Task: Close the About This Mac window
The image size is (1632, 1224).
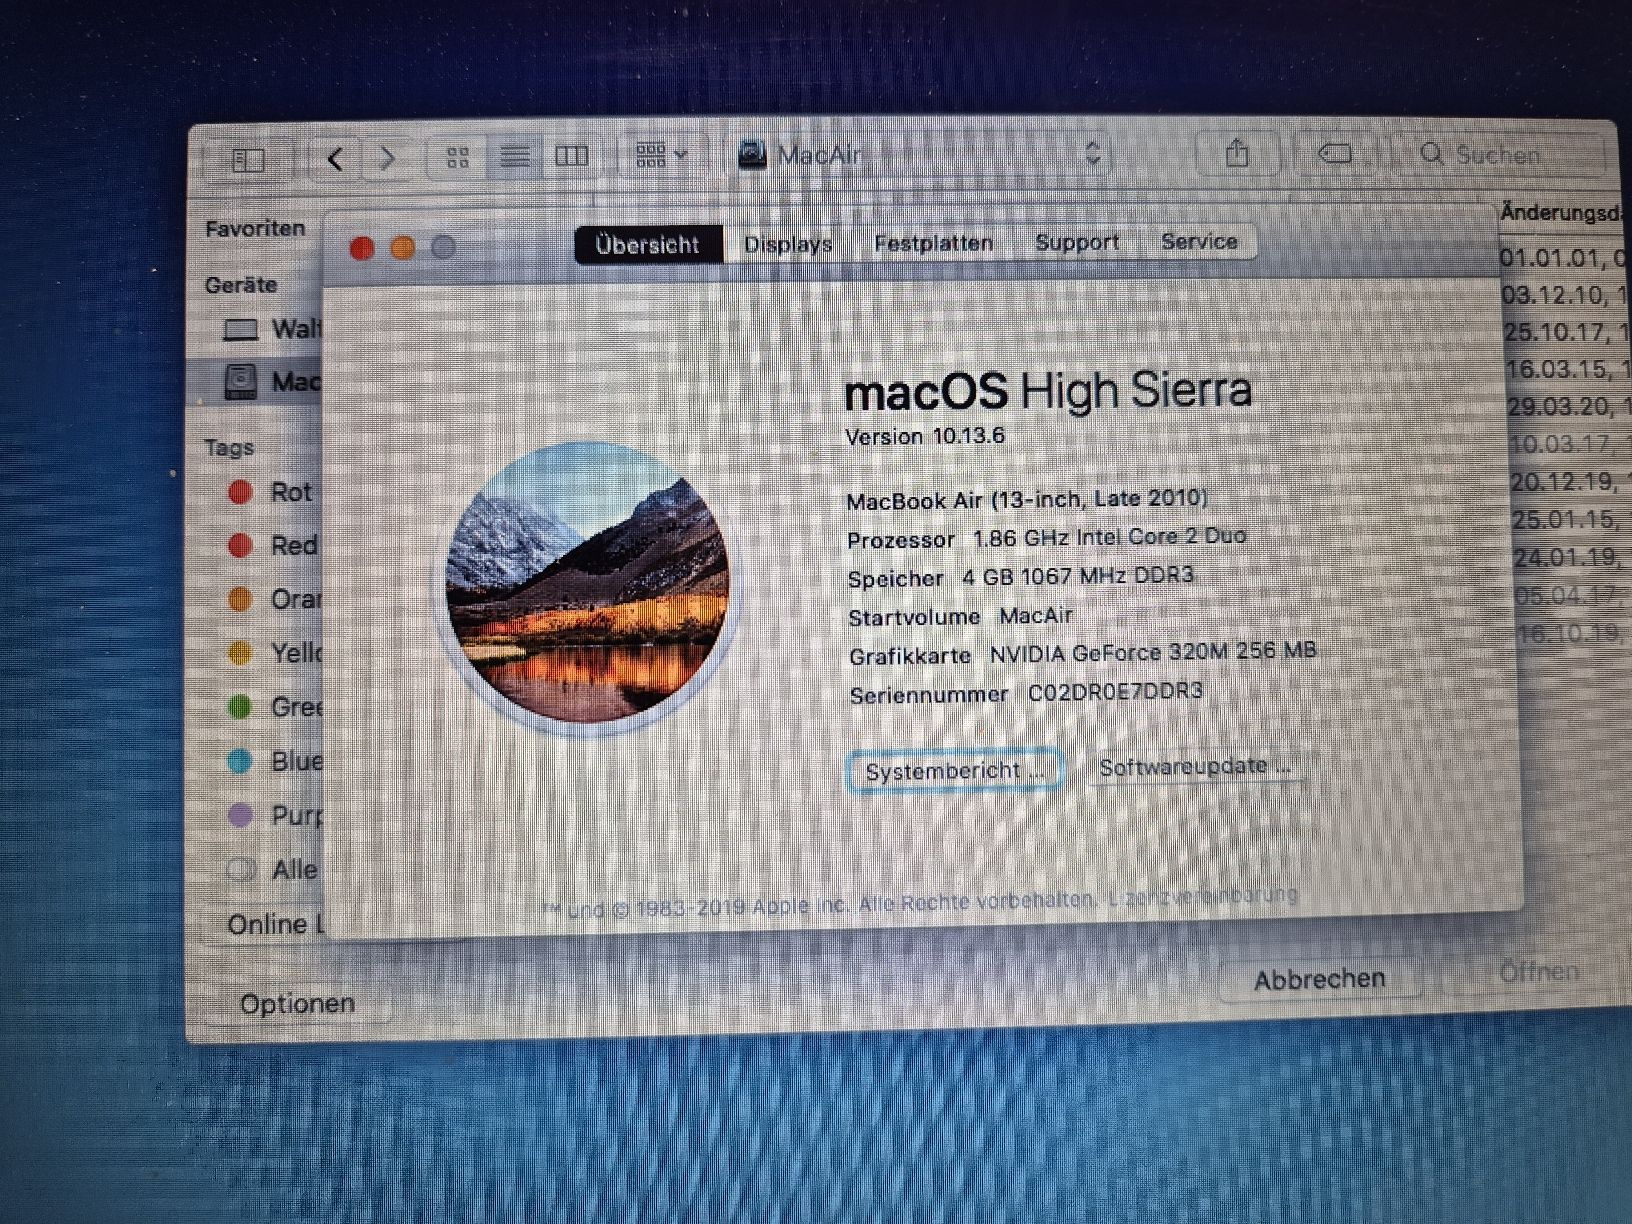Action: (x=362, y=249)
